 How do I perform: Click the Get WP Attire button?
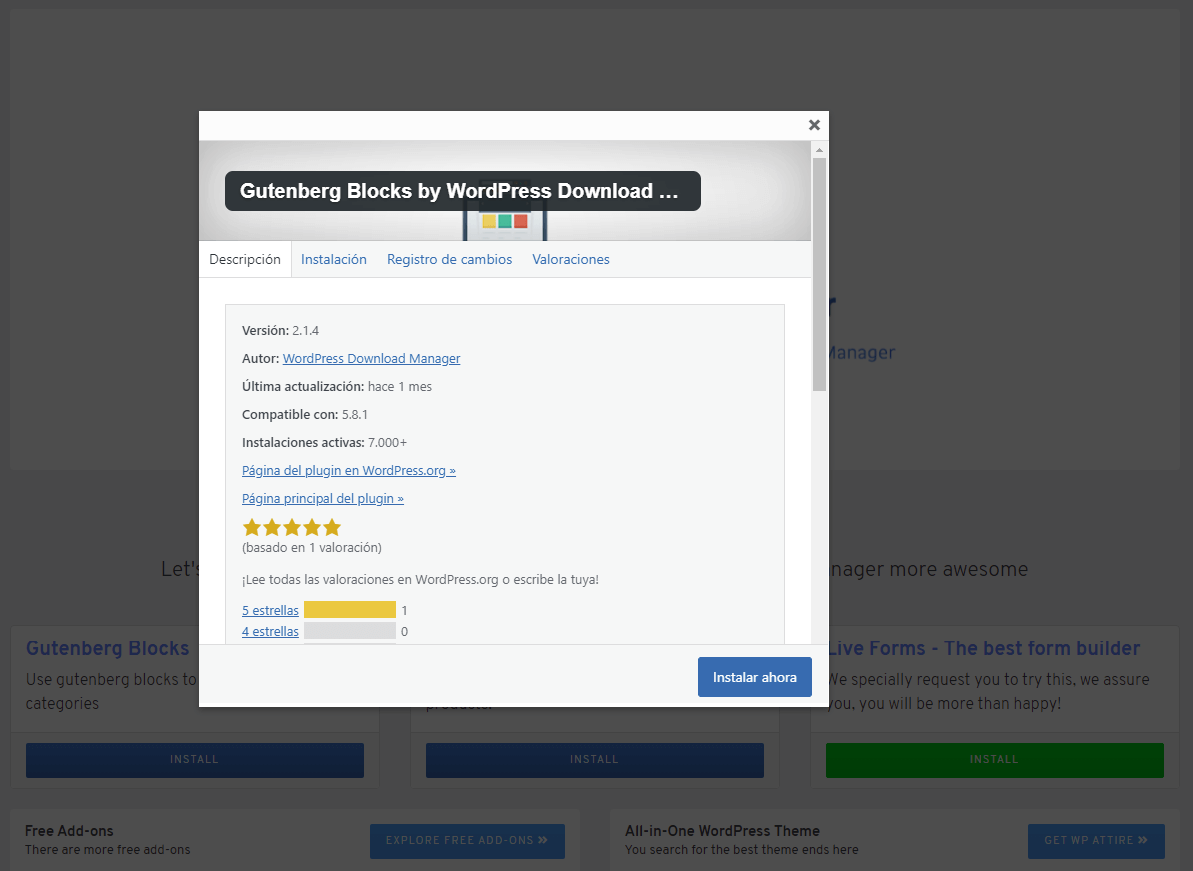pos(1096,841)
